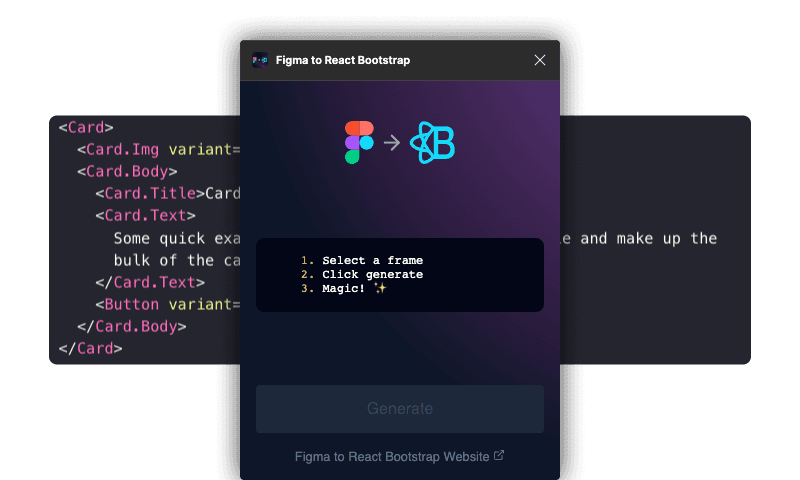800x480 pixels.
Task: Click the external link icon beside Website
Action: (x=499, y=455)
